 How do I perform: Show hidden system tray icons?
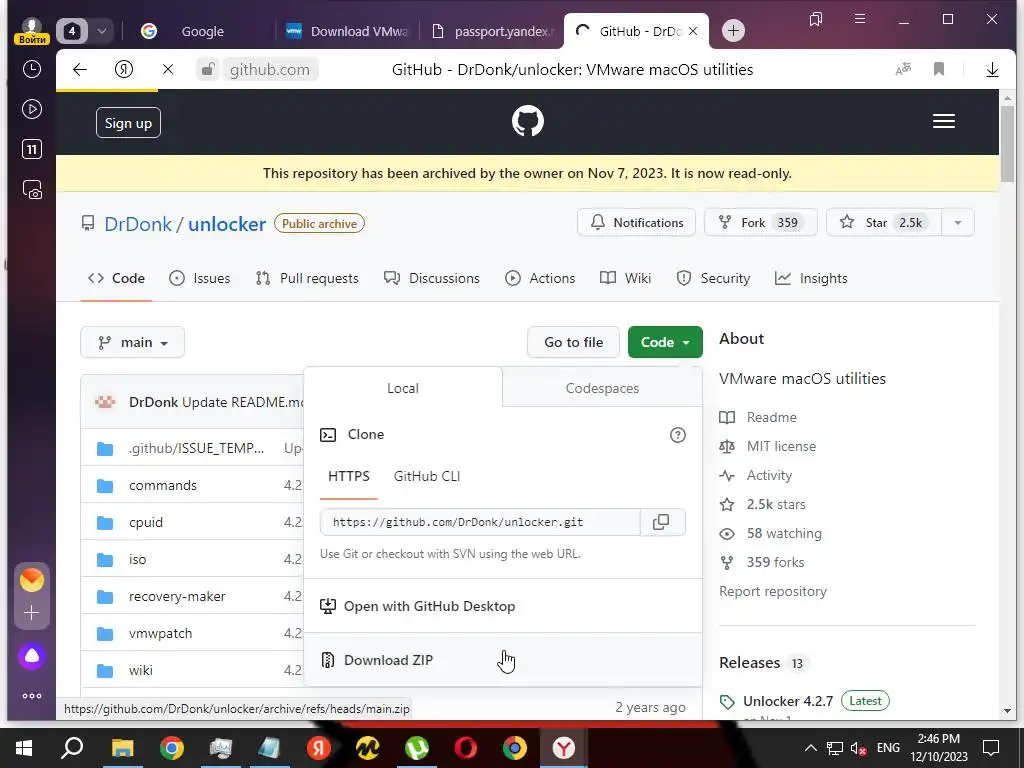click(810, 748)
